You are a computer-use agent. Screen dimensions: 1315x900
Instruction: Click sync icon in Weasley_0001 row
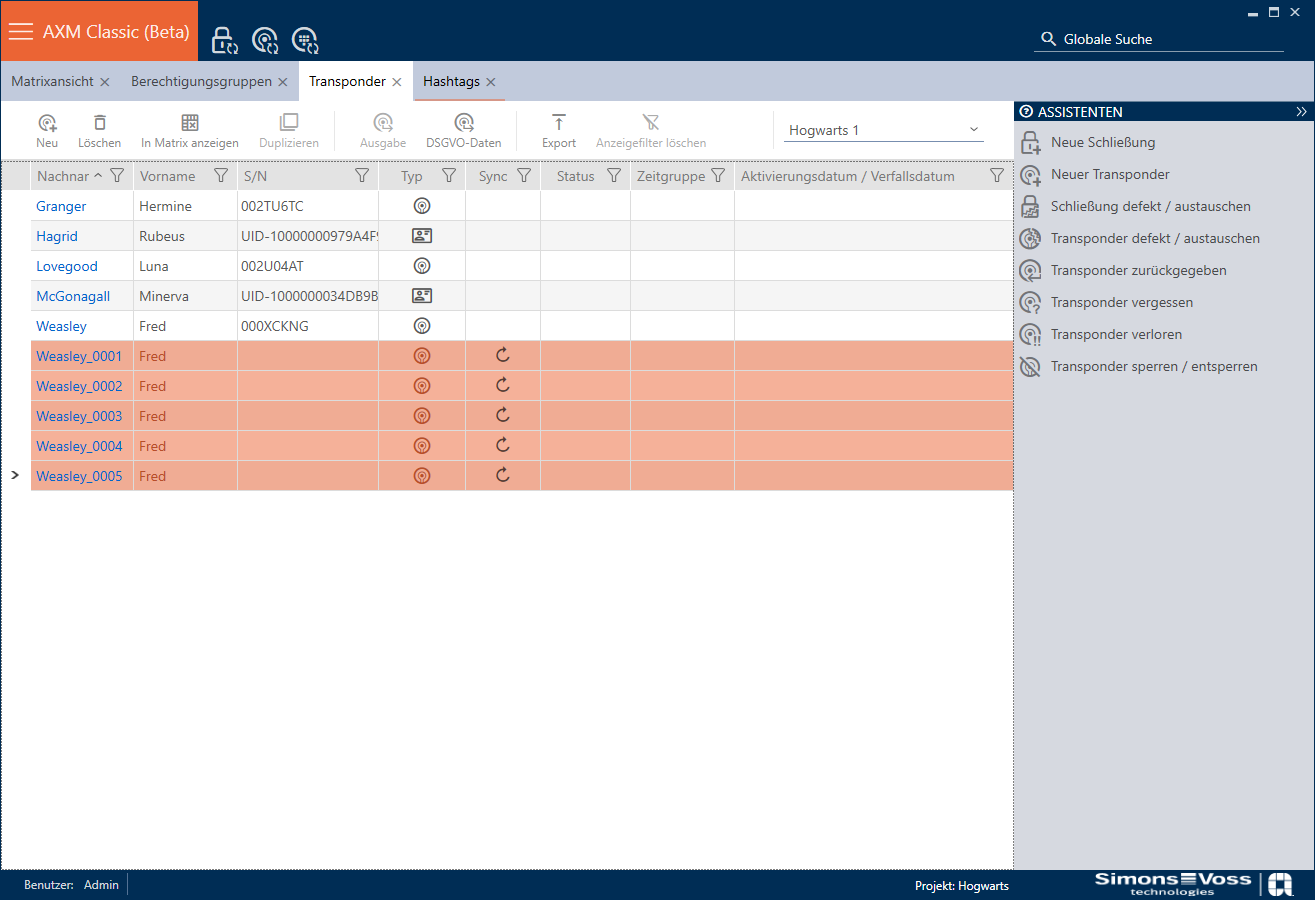point(503,356)
